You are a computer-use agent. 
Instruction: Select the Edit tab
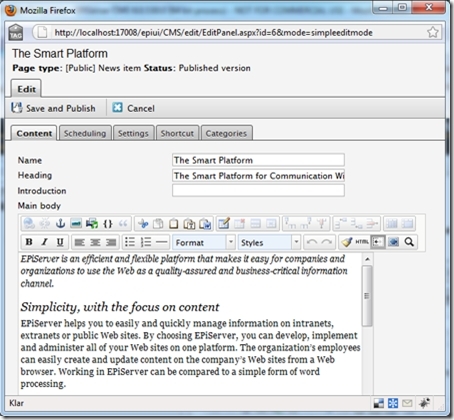pyautogui.click(x=26, y=89)
